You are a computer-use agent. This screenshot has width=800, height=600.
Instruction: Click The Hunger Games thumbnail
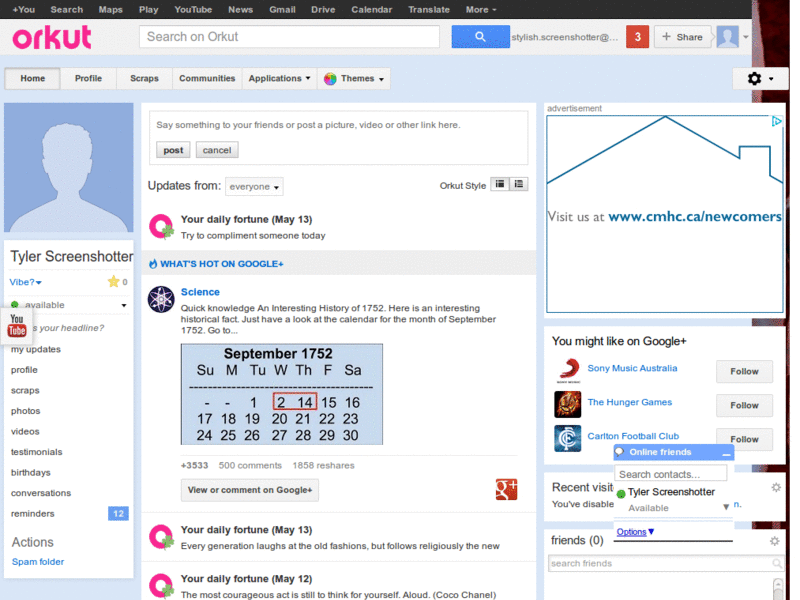(x=567, y=404)
